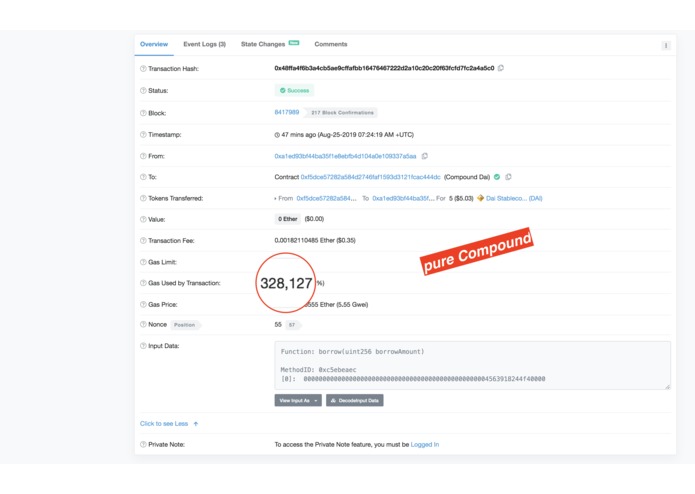Click the help icon beside Transaction Fee
This screenshot has height=494, width=695.
point(143,241)
